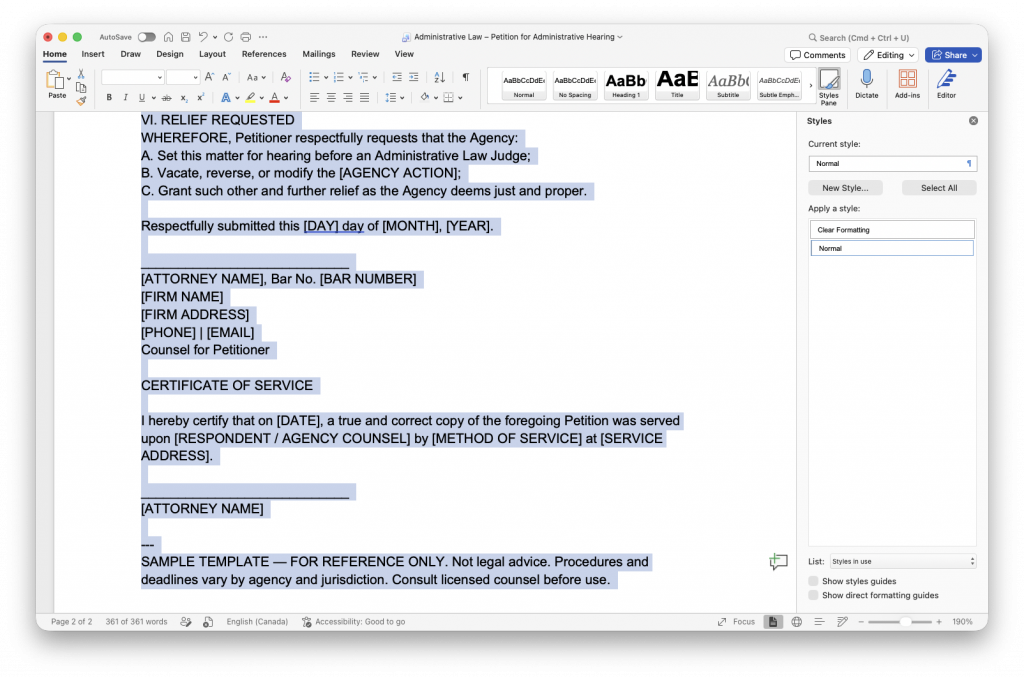
Task: Open the line spacing options
Action: tap(394, 98)
